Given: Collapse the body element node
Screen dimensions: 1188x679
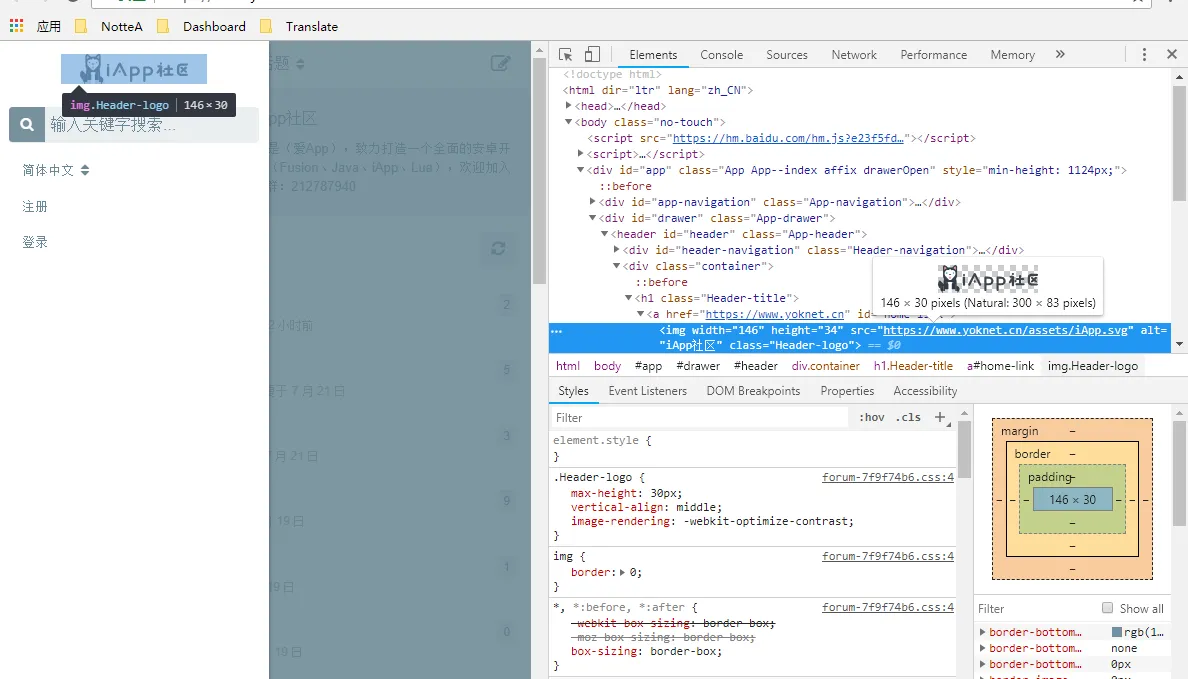Looking at the screenshot, I should coord(568,122).
